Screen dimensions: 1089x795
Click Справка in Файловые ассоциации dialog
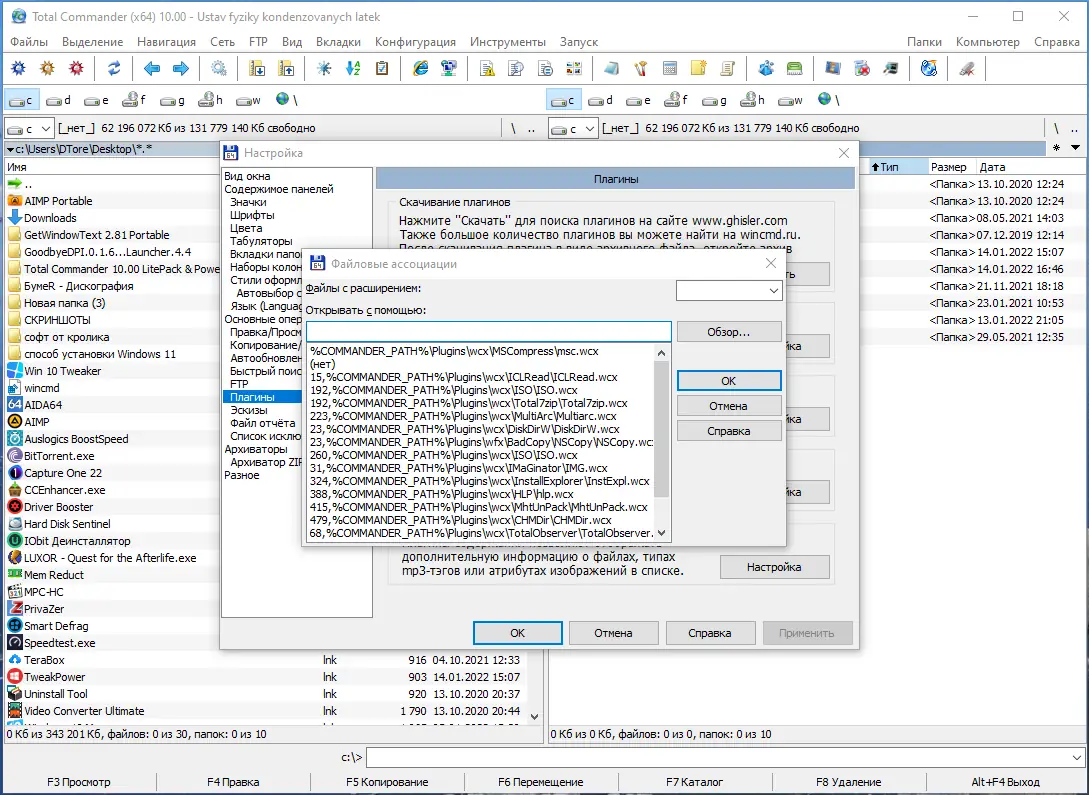(x=729, y=431)
